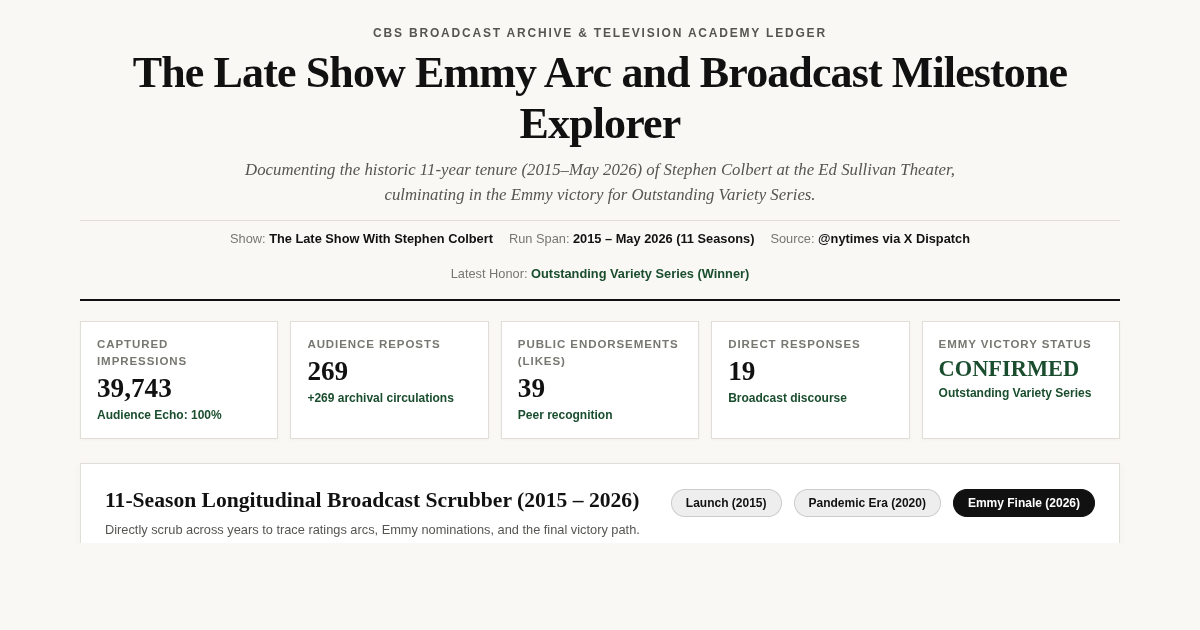
Task: Activate the Emmy Finale (2026) preset
Action: tap(1024, 503)
